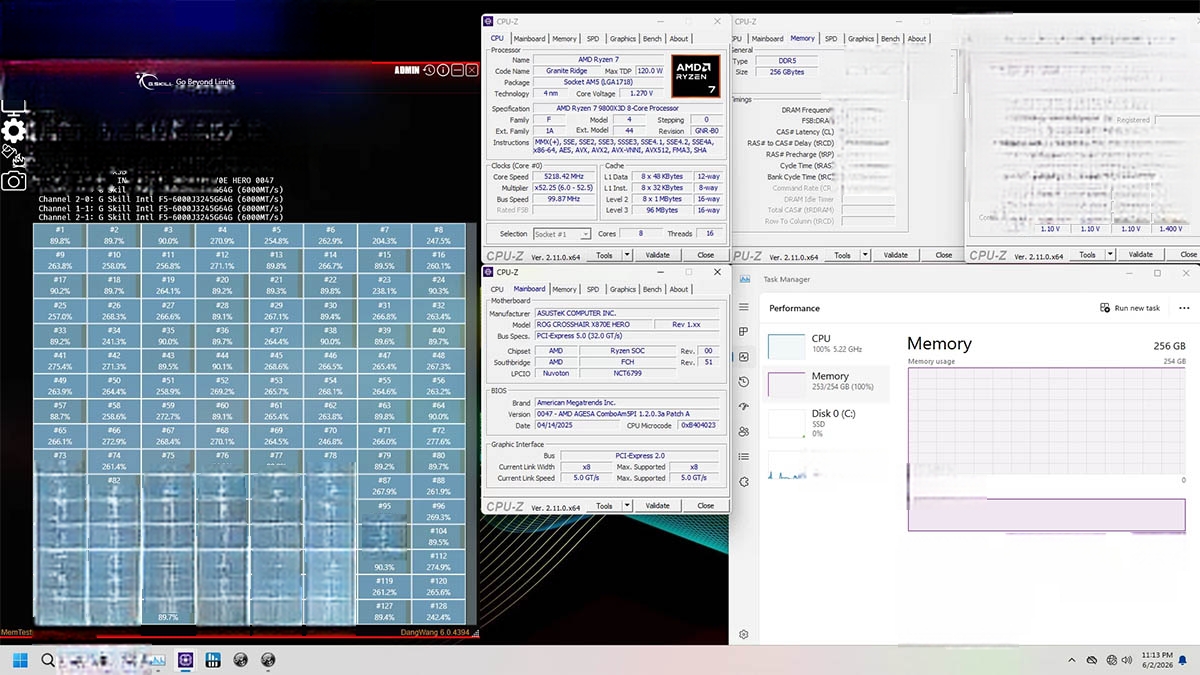Open the history clock icon in G.Skill app
This screenshot has height=675, width=1200.
tap(429, 70)
